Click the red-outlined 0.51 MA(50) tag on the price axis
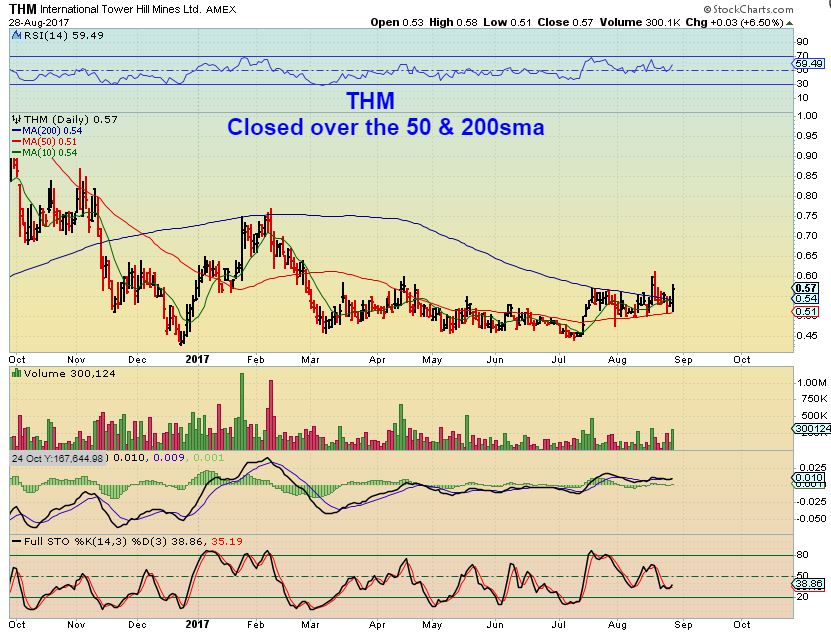Viewport: 831px width, 634px height. [x=806, y=312]
